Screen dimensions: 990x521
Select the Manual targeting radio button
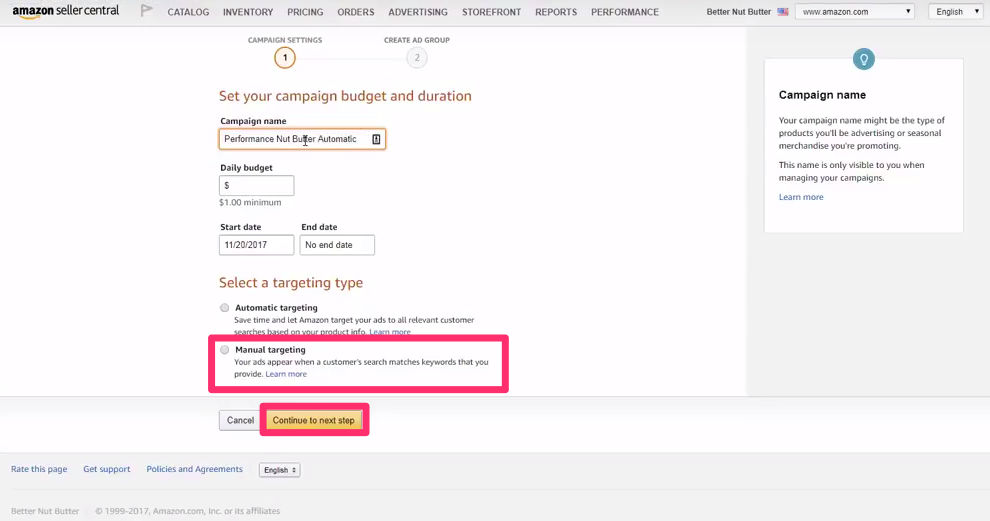(x=225, y=349)
